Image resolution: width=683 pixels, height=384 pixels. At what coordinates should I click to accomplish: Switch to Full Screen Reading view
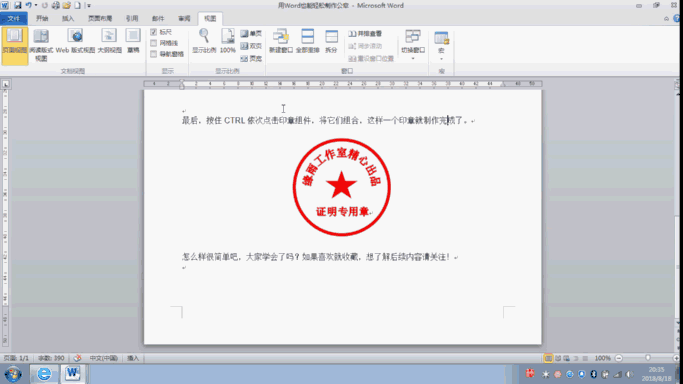tap(41, 45)
